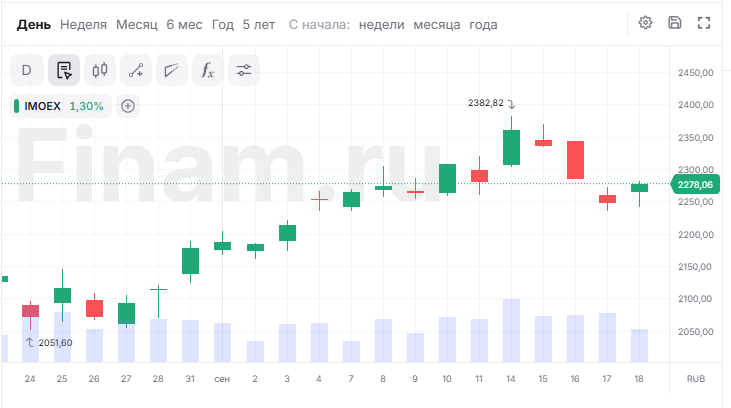The image size is (731, 408).
Task: Open the chart settings gear icon
Action: tap(645, 23)
